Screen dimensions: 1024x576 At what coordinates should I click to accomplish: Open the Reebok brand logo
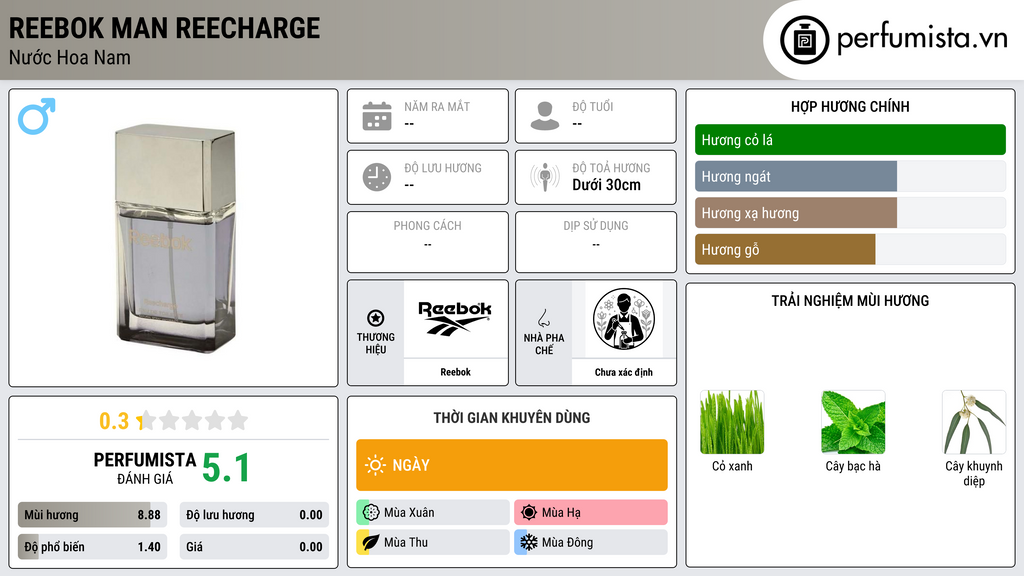pos(455,319)
